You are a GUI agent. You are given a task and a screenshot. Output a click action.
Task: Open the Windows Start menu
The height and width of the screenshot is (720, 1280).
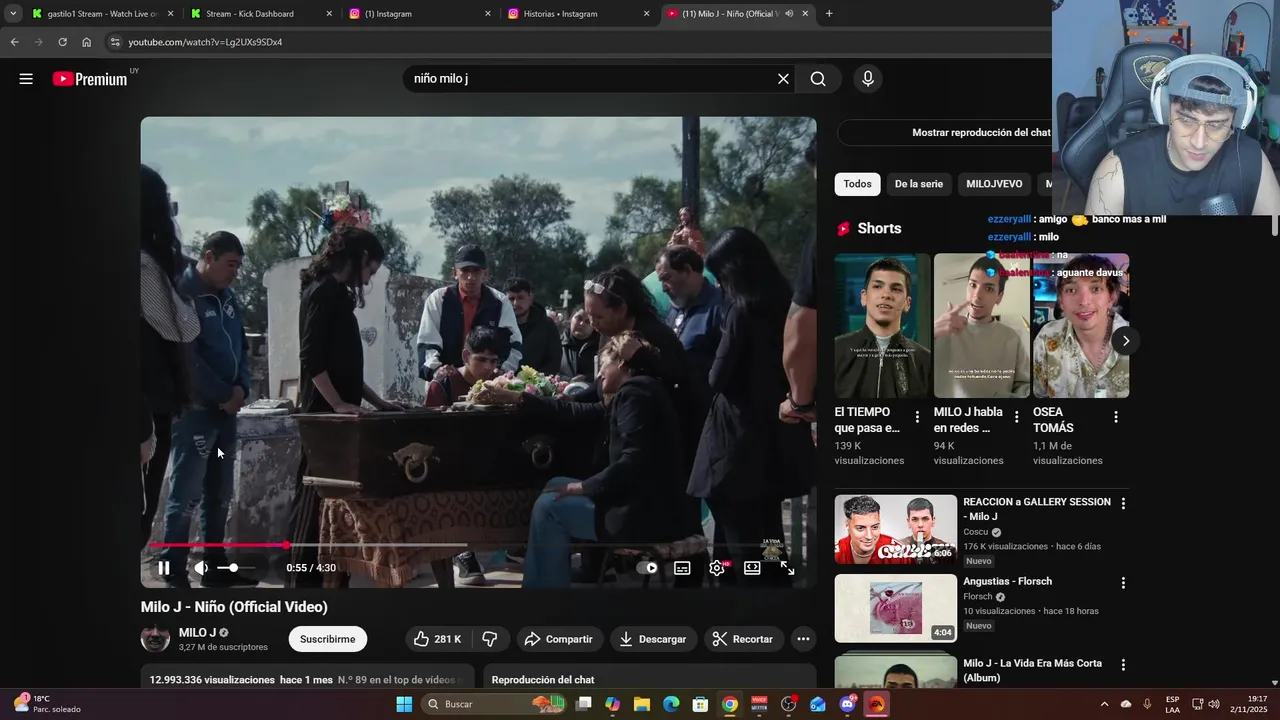click(404, 704)
